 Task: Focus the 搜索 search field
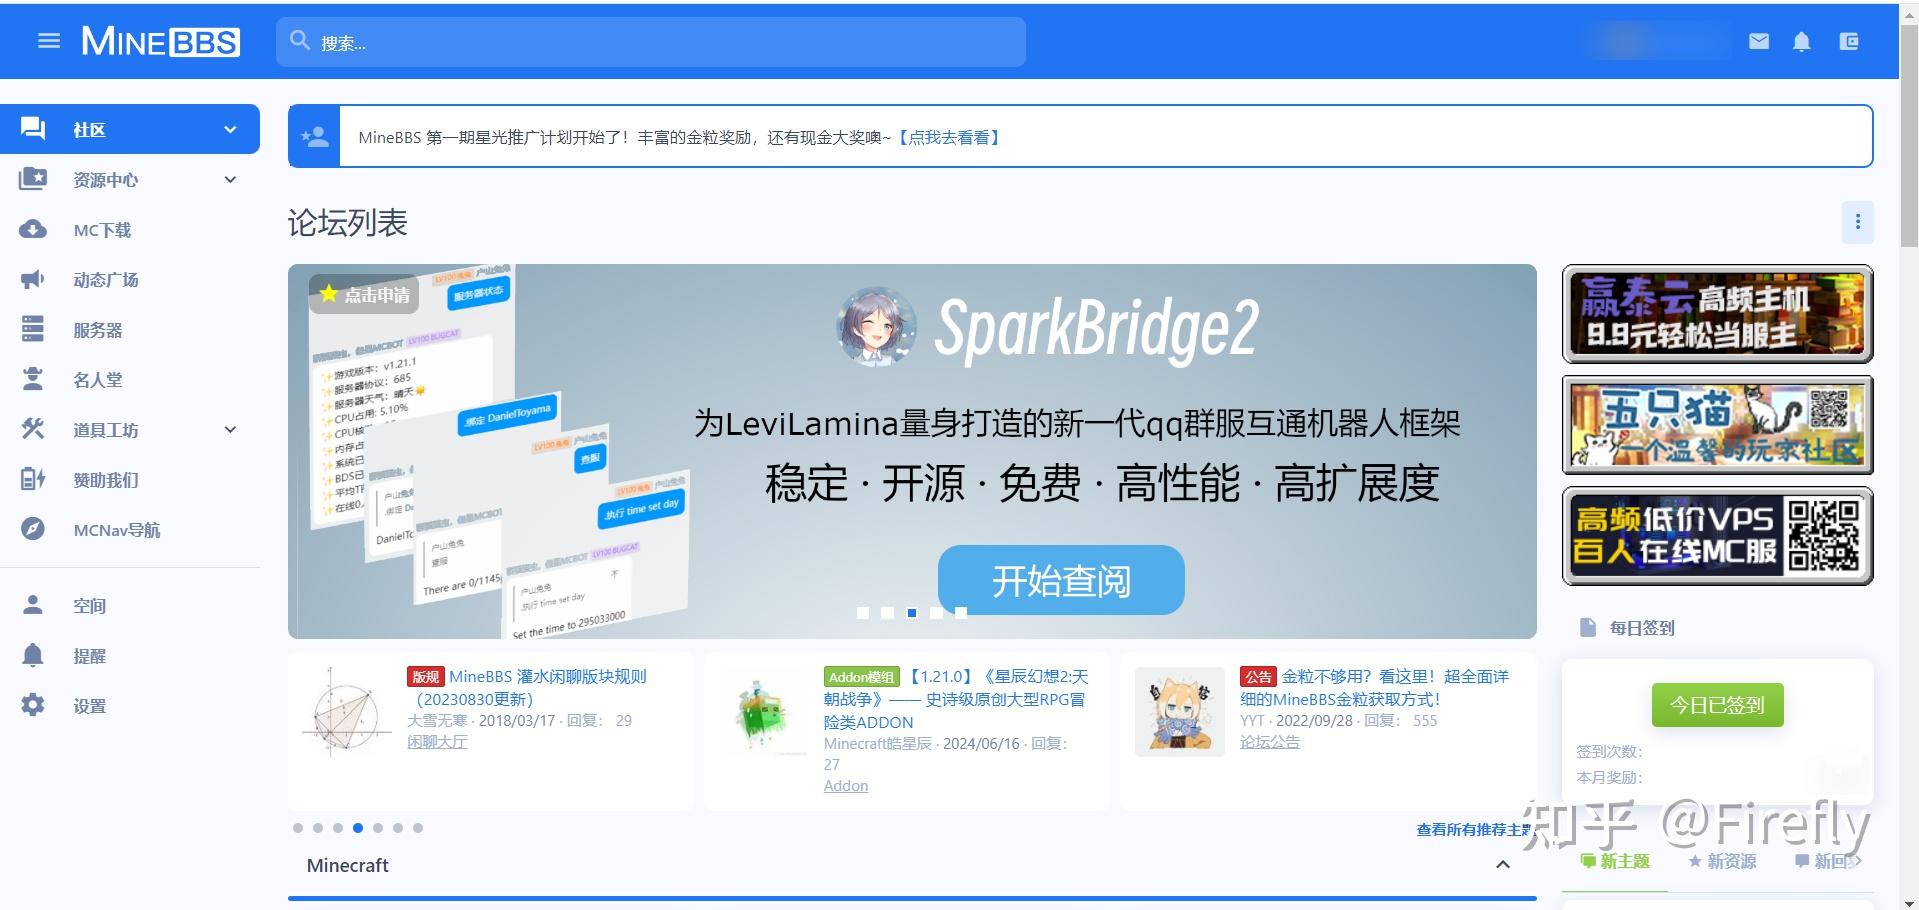[x=651, y=42]
